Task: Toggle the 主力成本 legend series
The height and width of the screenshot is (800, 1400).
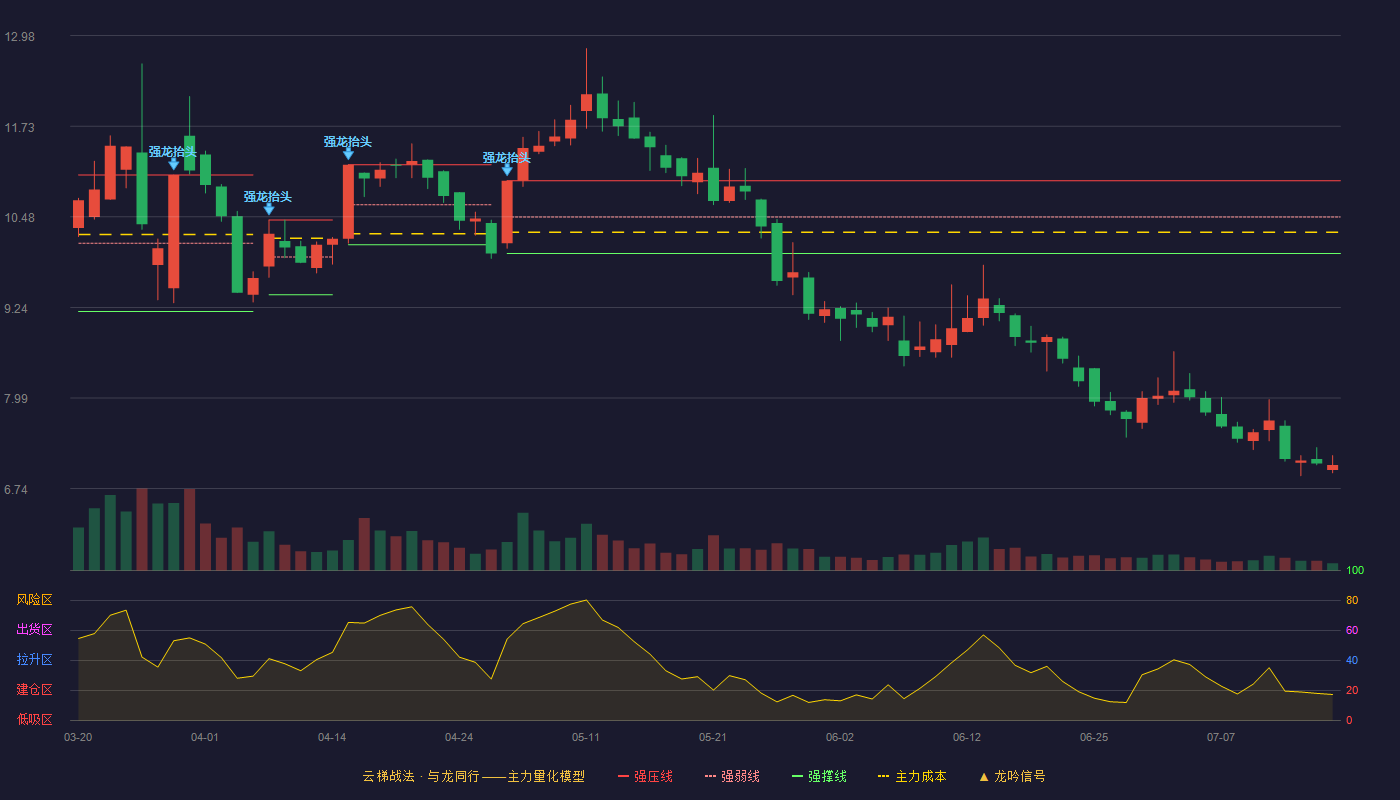Action: (912, 776)
